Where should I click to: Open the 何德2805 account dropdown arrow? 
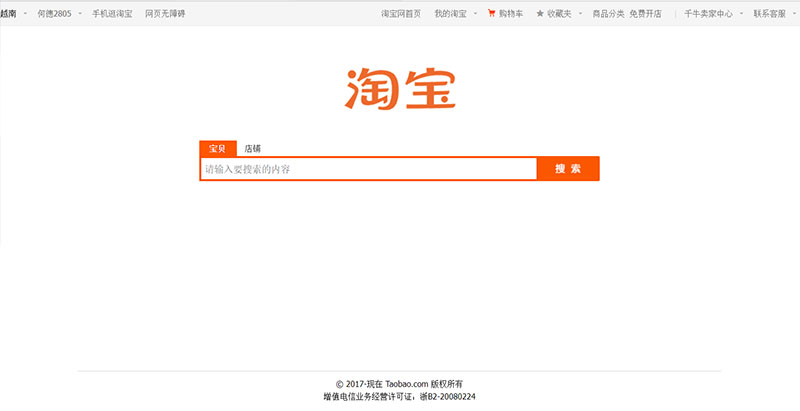click(81, 14)
